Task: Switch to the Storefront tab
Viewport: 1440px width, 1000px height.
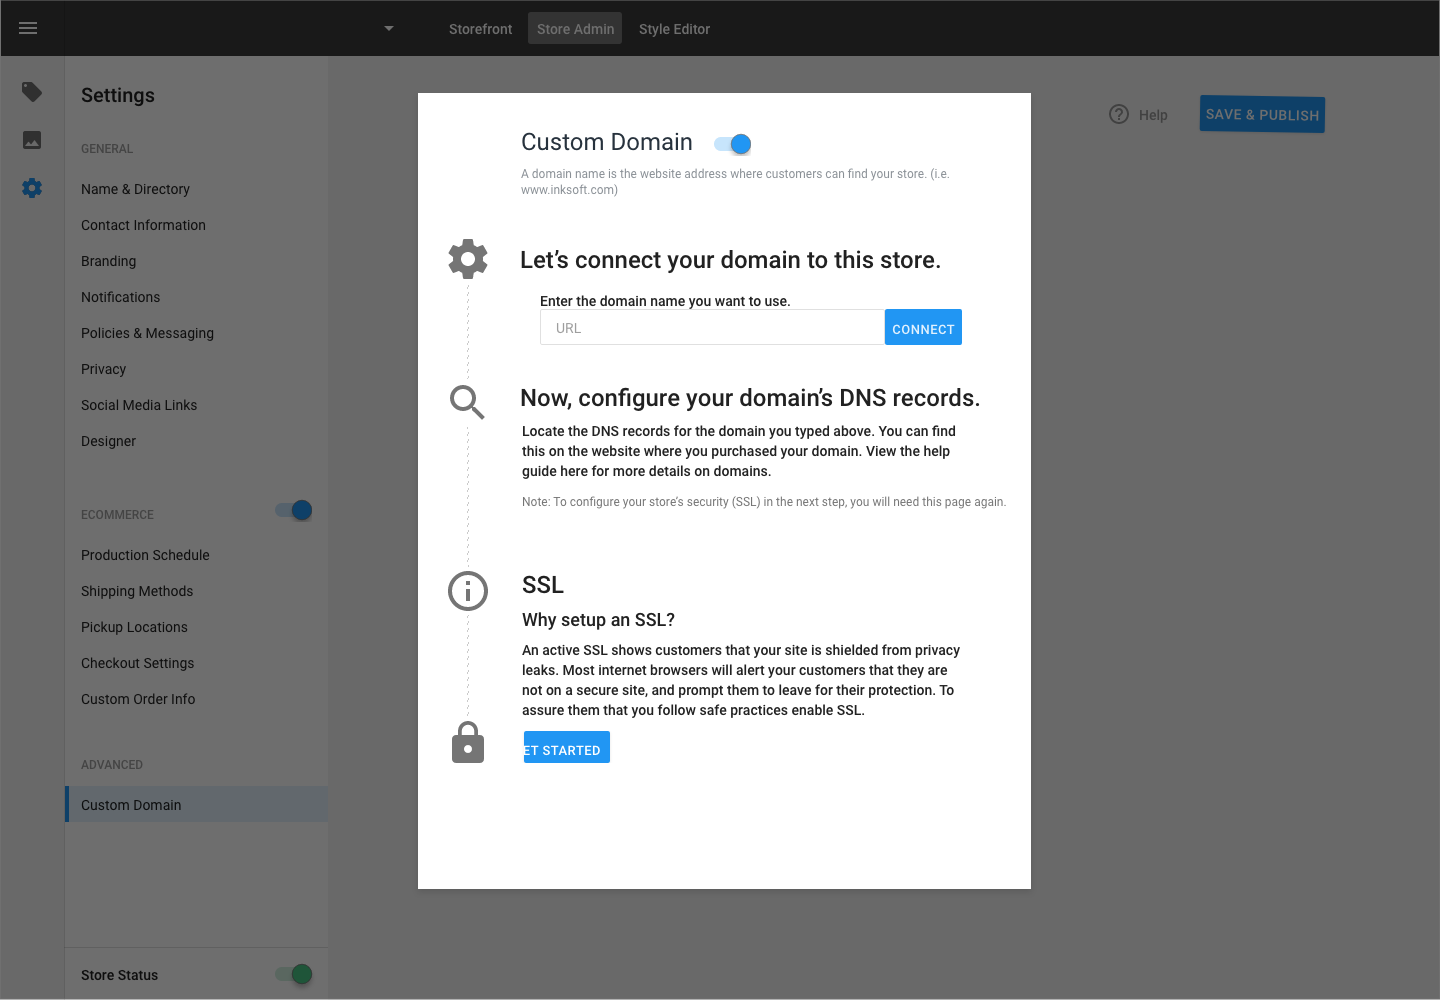Action: 480,28
